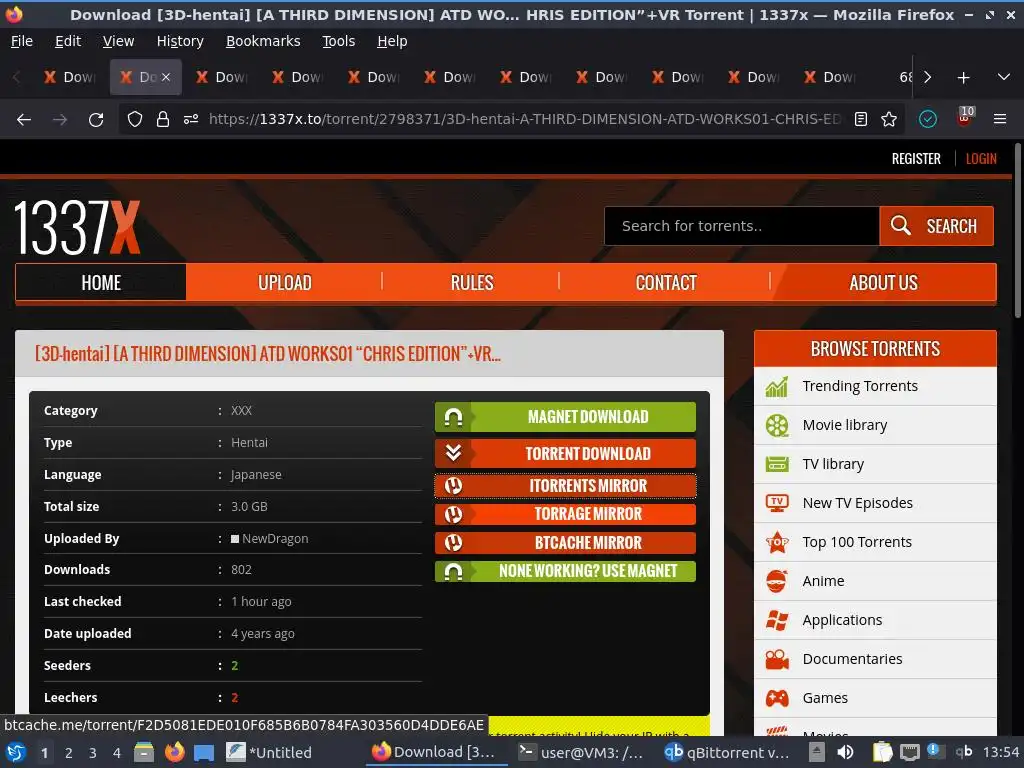Click the address bar URL
1024x768 pixels.
point(524,120)
